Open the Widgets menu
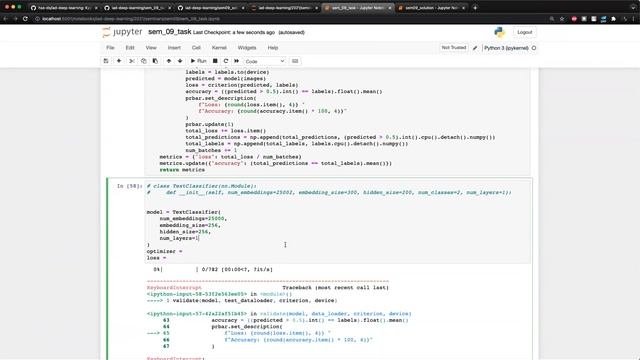Image resolution: width=640 pixels, height=360 pixels. point(247,48)
